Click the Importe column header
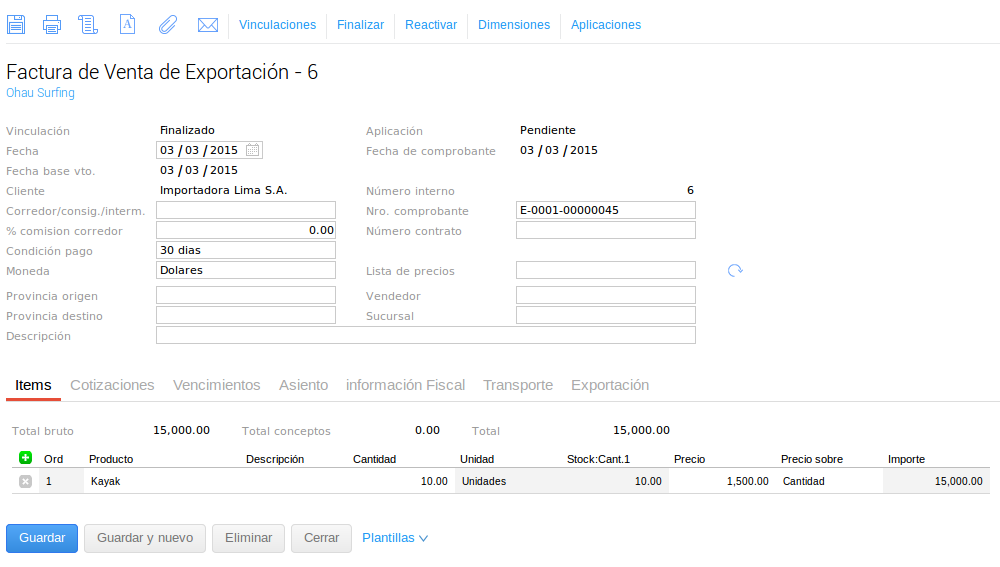 [x=906, y=459]
